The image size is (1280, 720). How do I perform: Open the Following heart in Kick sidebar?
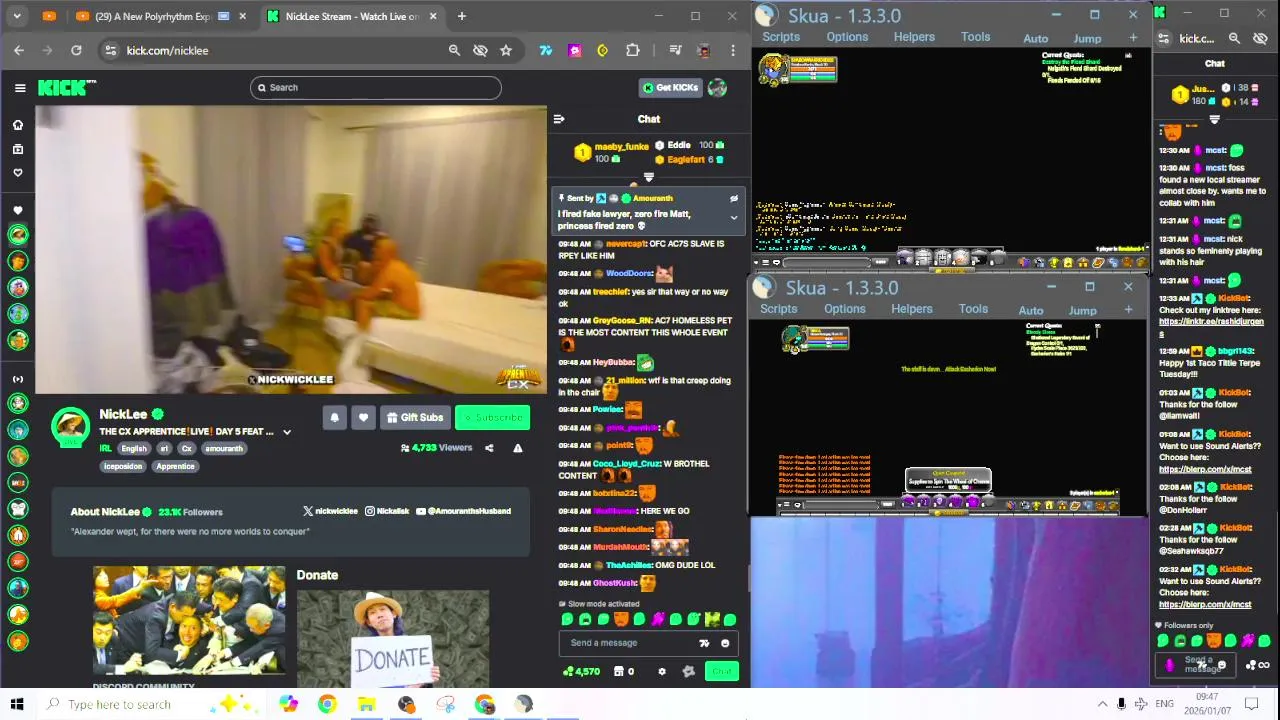click(17, 172)
